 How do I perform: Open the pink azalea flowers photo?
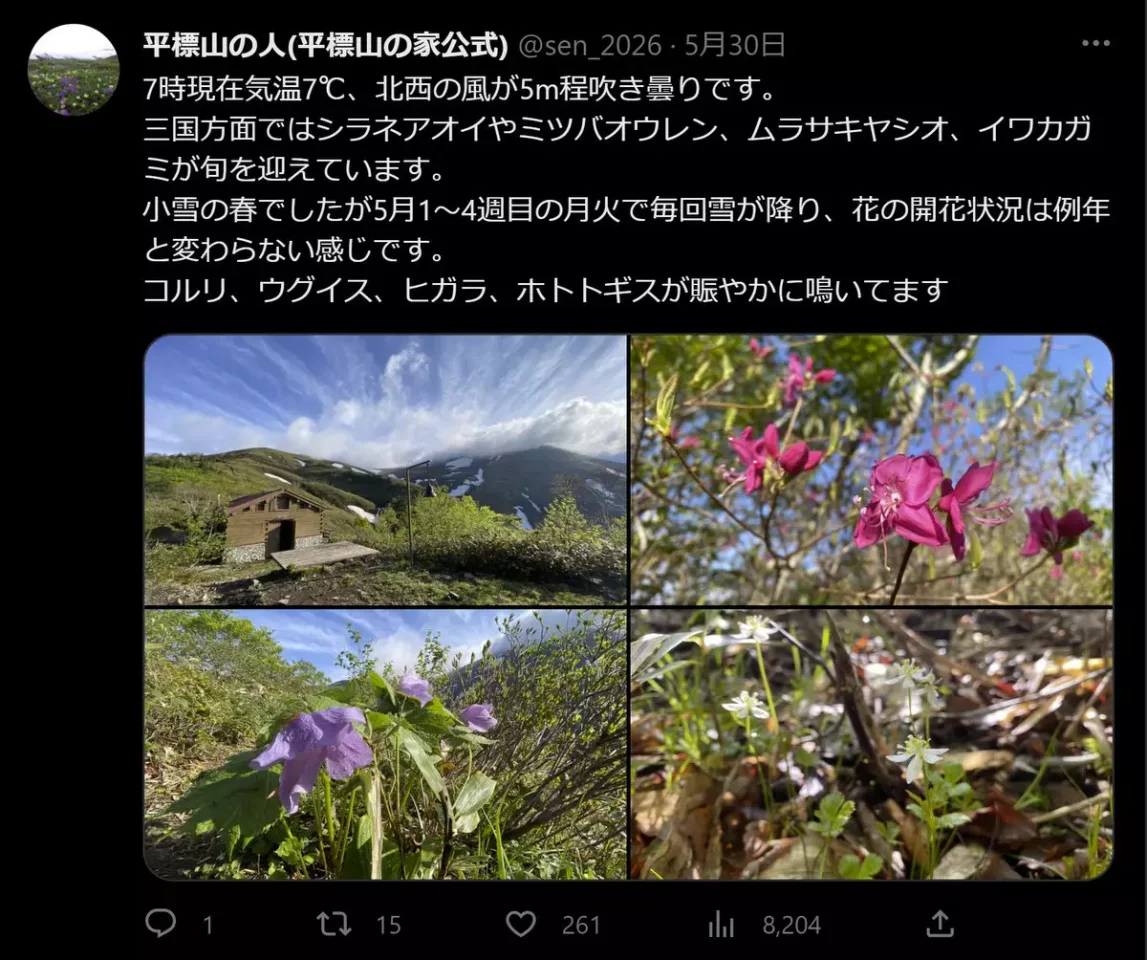click(x=871, y=470)
